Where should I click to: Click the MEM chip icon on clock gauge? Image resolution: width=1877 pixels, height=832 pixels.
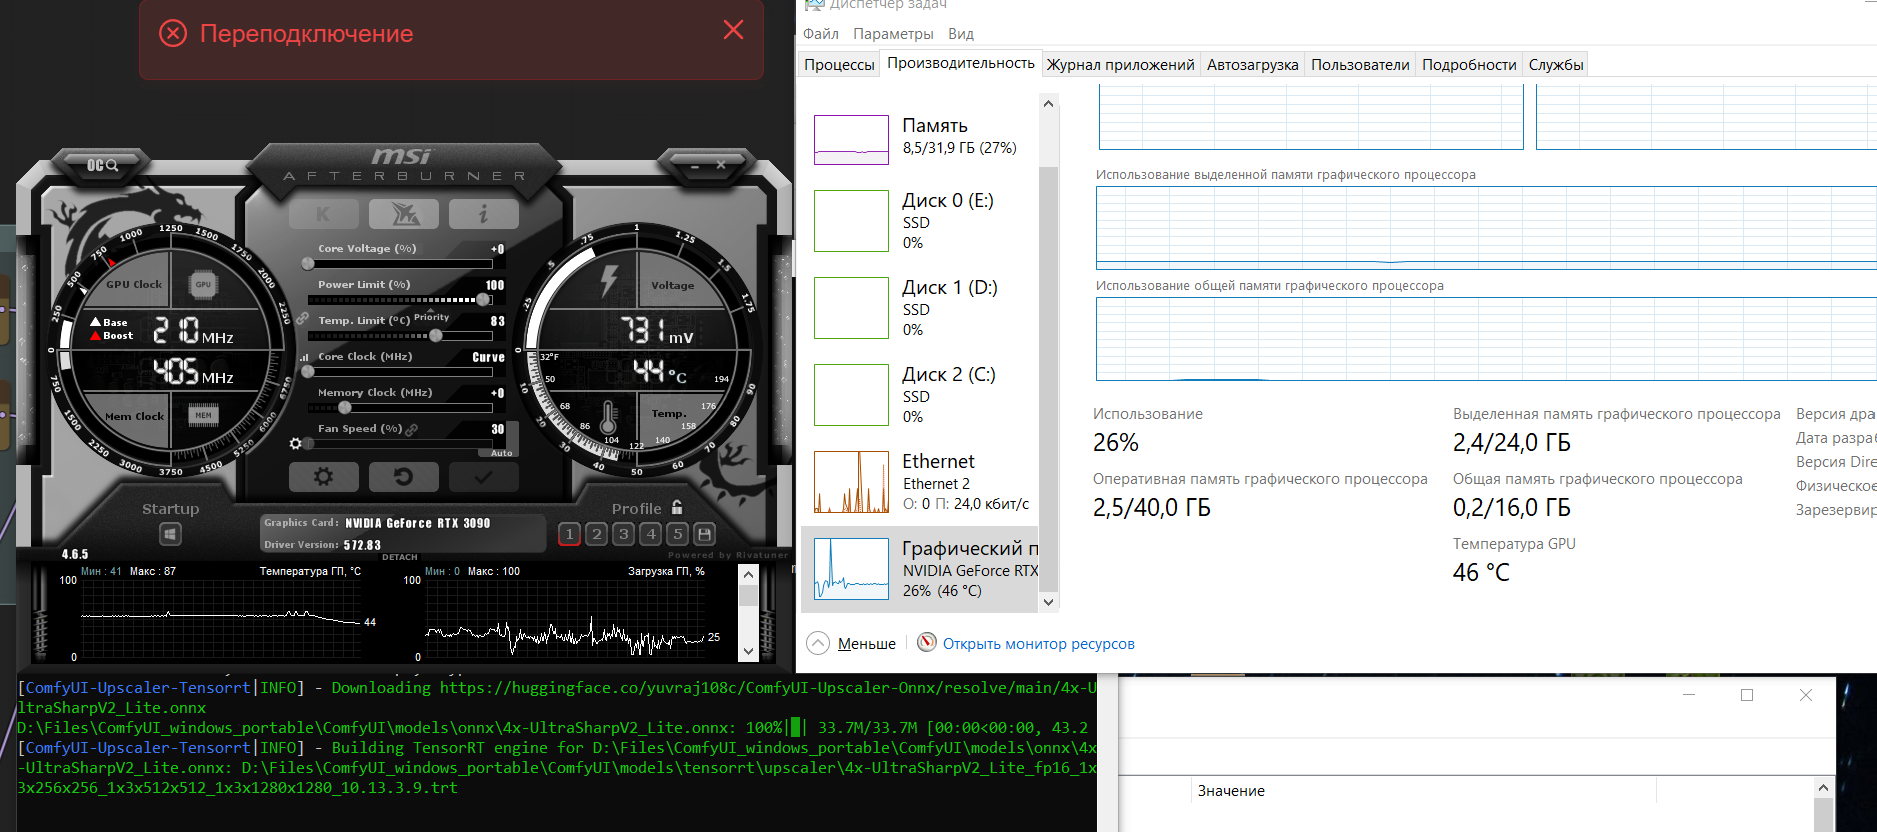click(x=204, y=415)
